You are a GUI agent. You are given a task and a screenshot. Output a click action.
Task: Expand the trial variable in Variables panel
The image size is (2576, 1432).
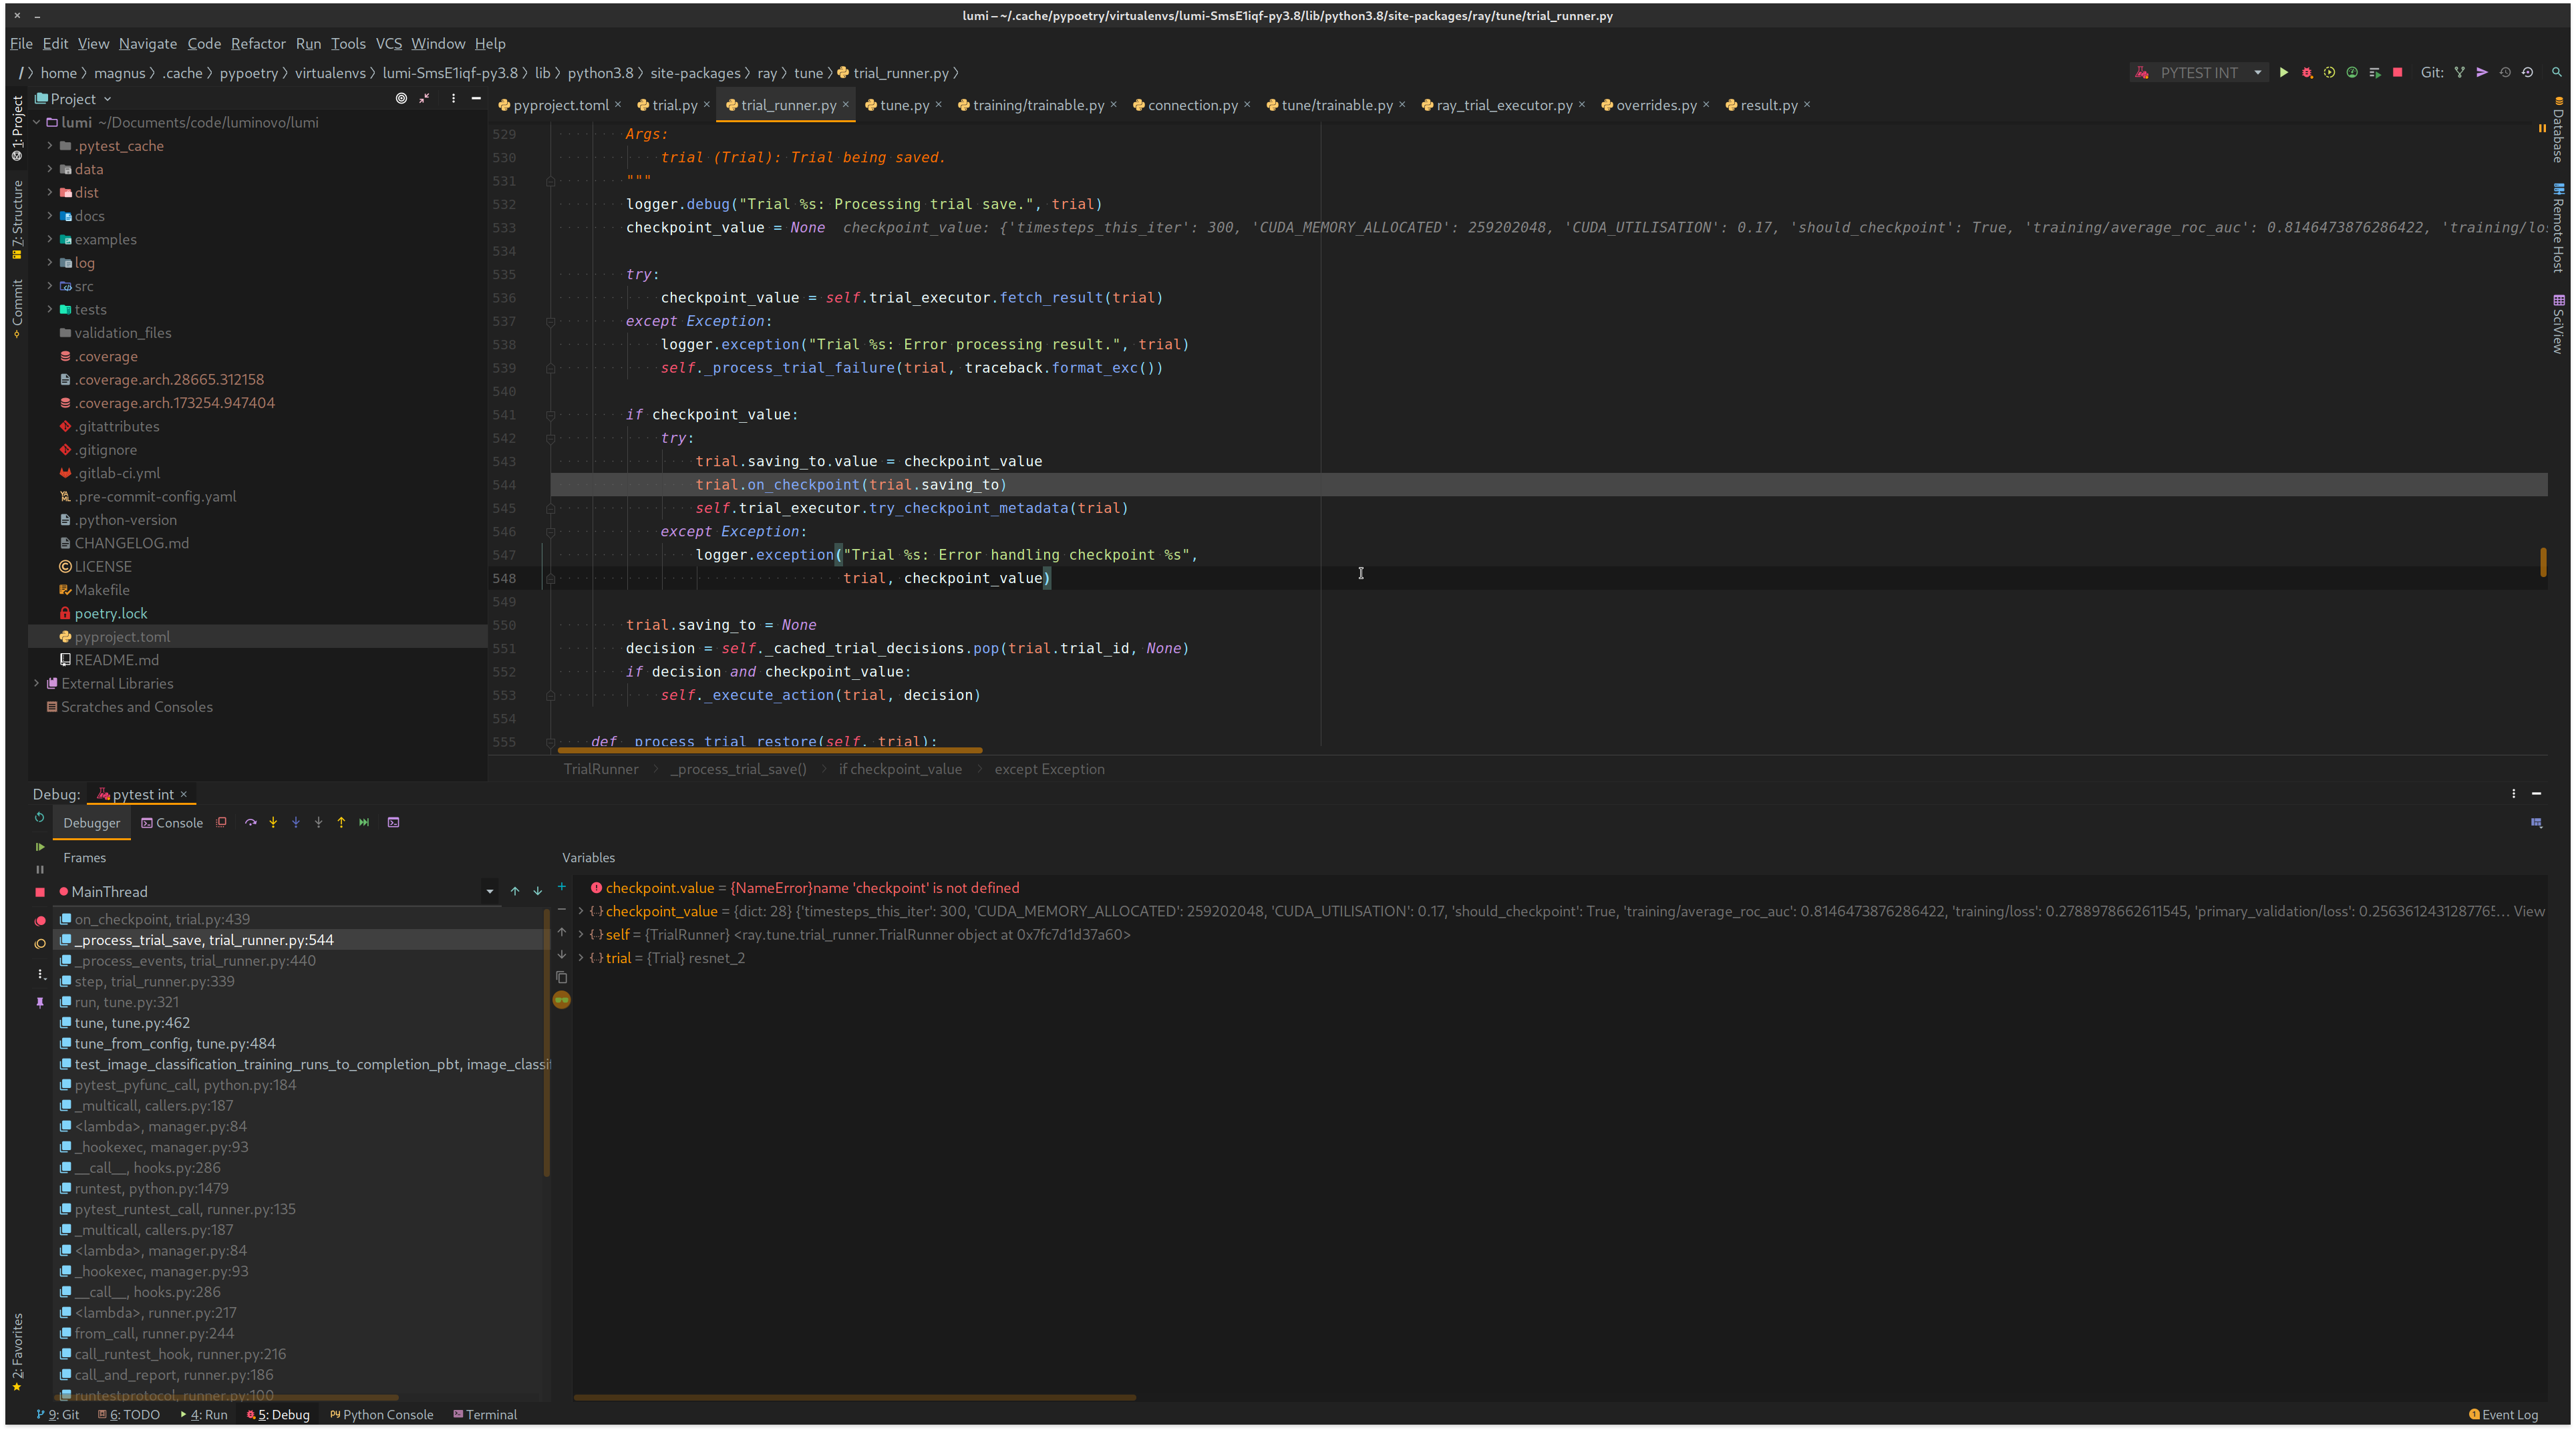(x=581, y=957)
